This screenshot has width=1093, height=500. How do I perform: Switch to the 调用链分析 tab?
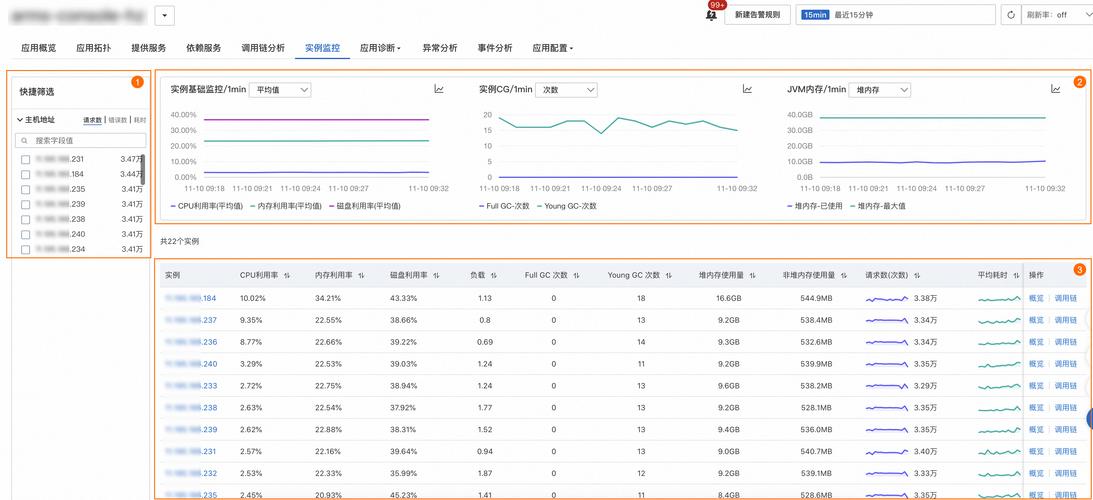tap(263, 48)
